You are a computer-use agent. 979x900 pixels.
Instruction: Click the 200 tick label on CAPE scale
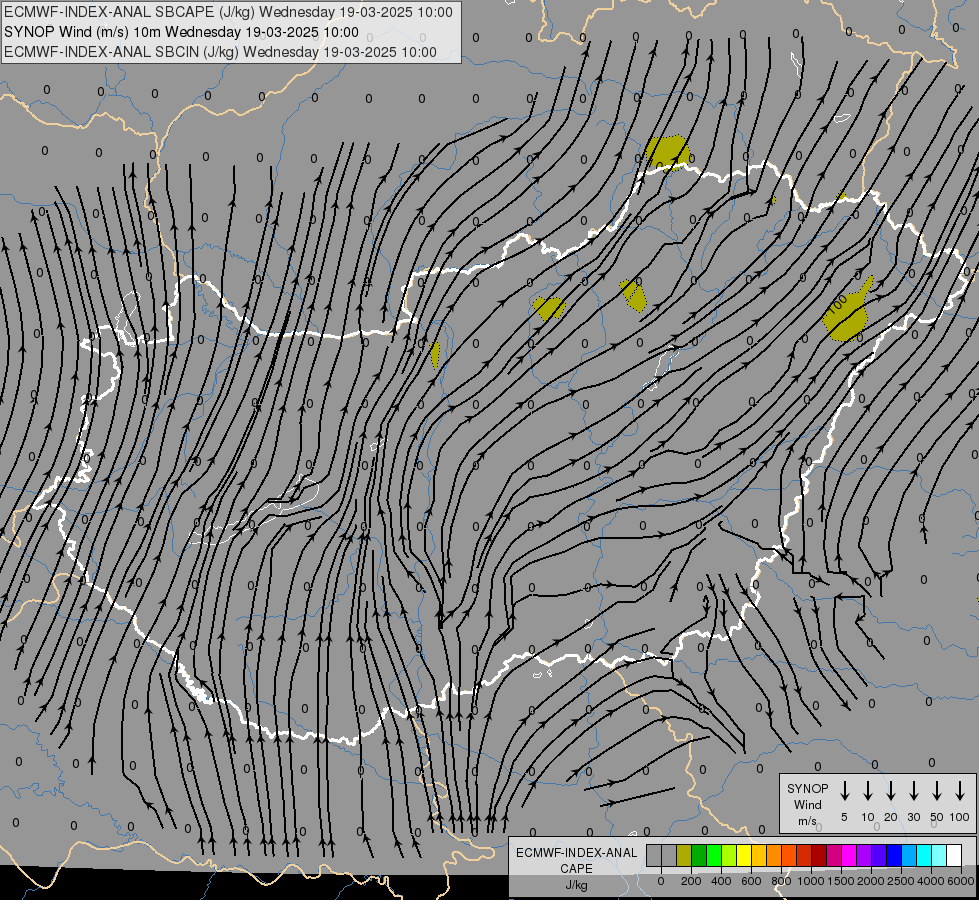[x=691, y=881]
